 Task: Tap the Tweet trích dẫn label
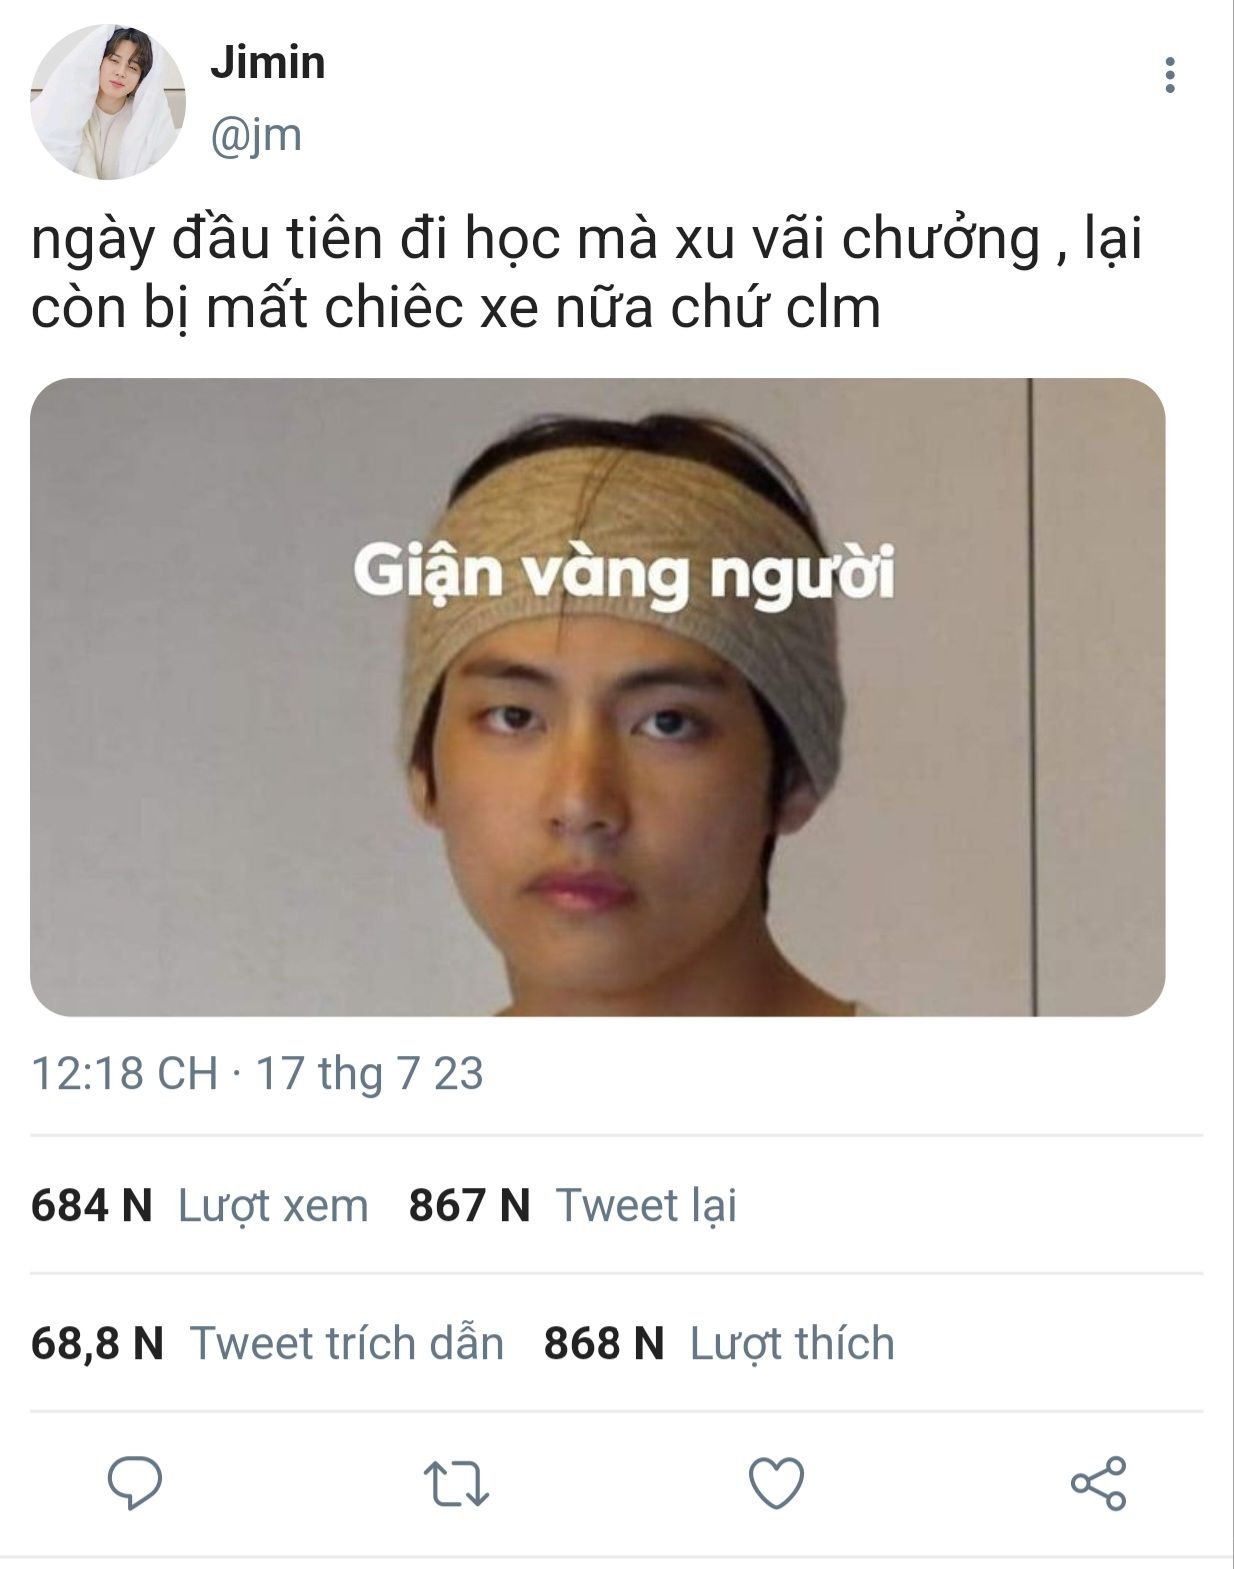tap(347, 1343)
